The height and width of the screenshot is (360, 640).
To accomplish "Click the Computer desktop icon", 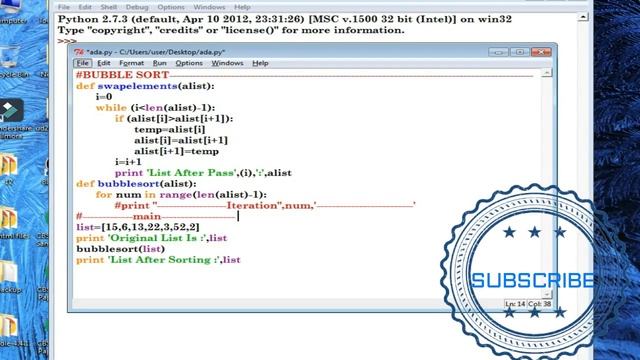I will (11, 11).
